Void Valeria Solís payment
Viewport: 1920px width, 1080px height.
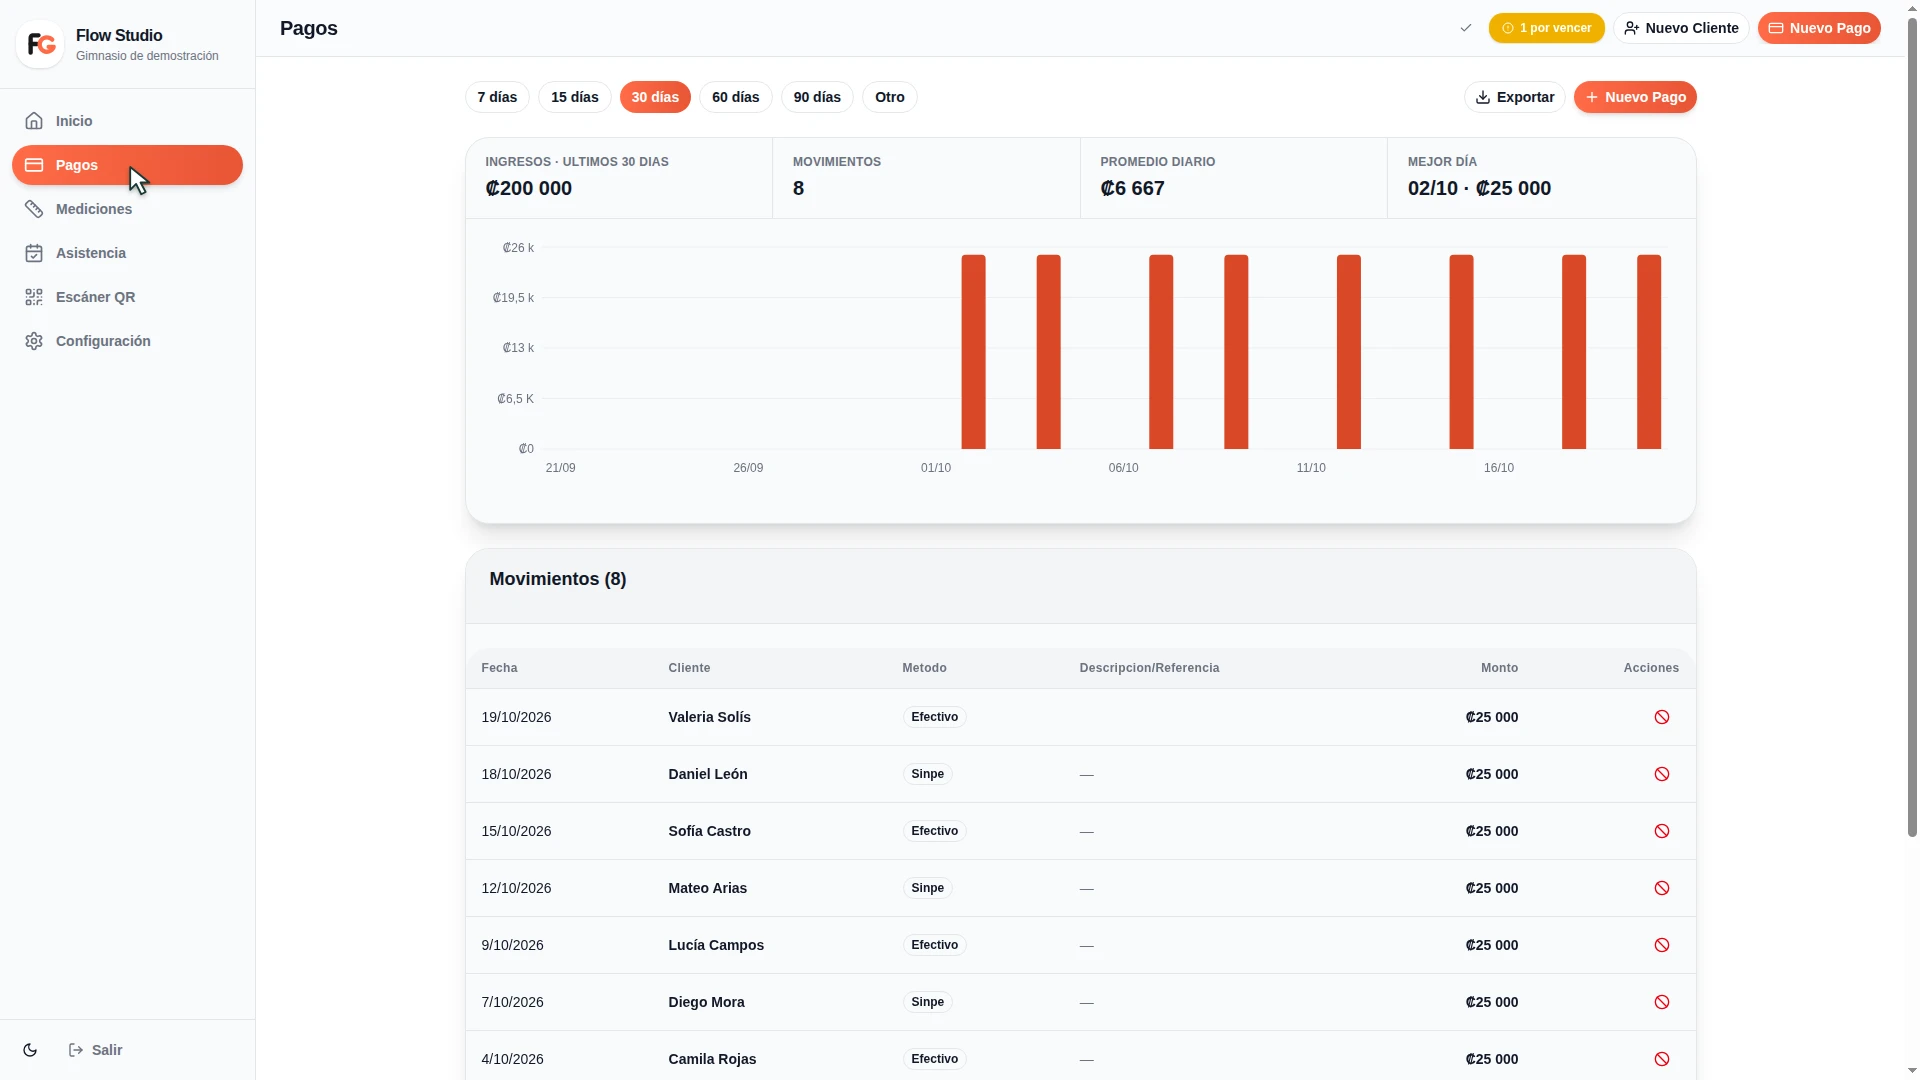(x=1662, y=717)
